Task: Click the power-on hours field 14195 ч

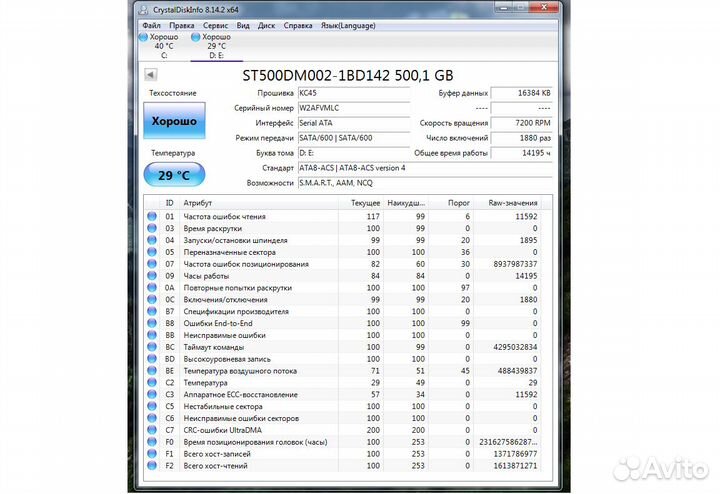Action: tap(521, 153)
